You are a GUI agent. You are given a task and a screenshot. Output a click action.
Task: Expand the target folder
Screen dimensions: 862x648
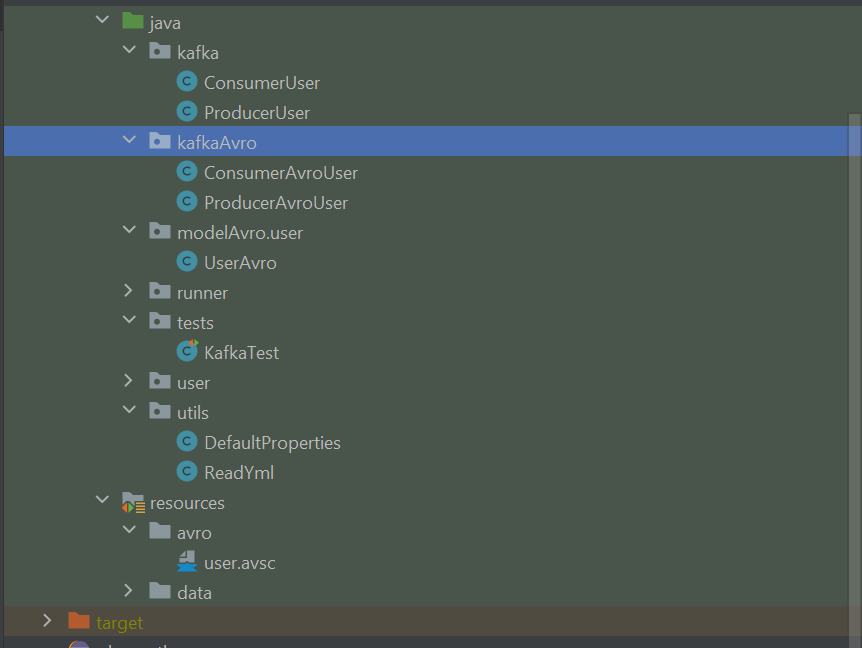pyautogui.click(x=47, y=621)
